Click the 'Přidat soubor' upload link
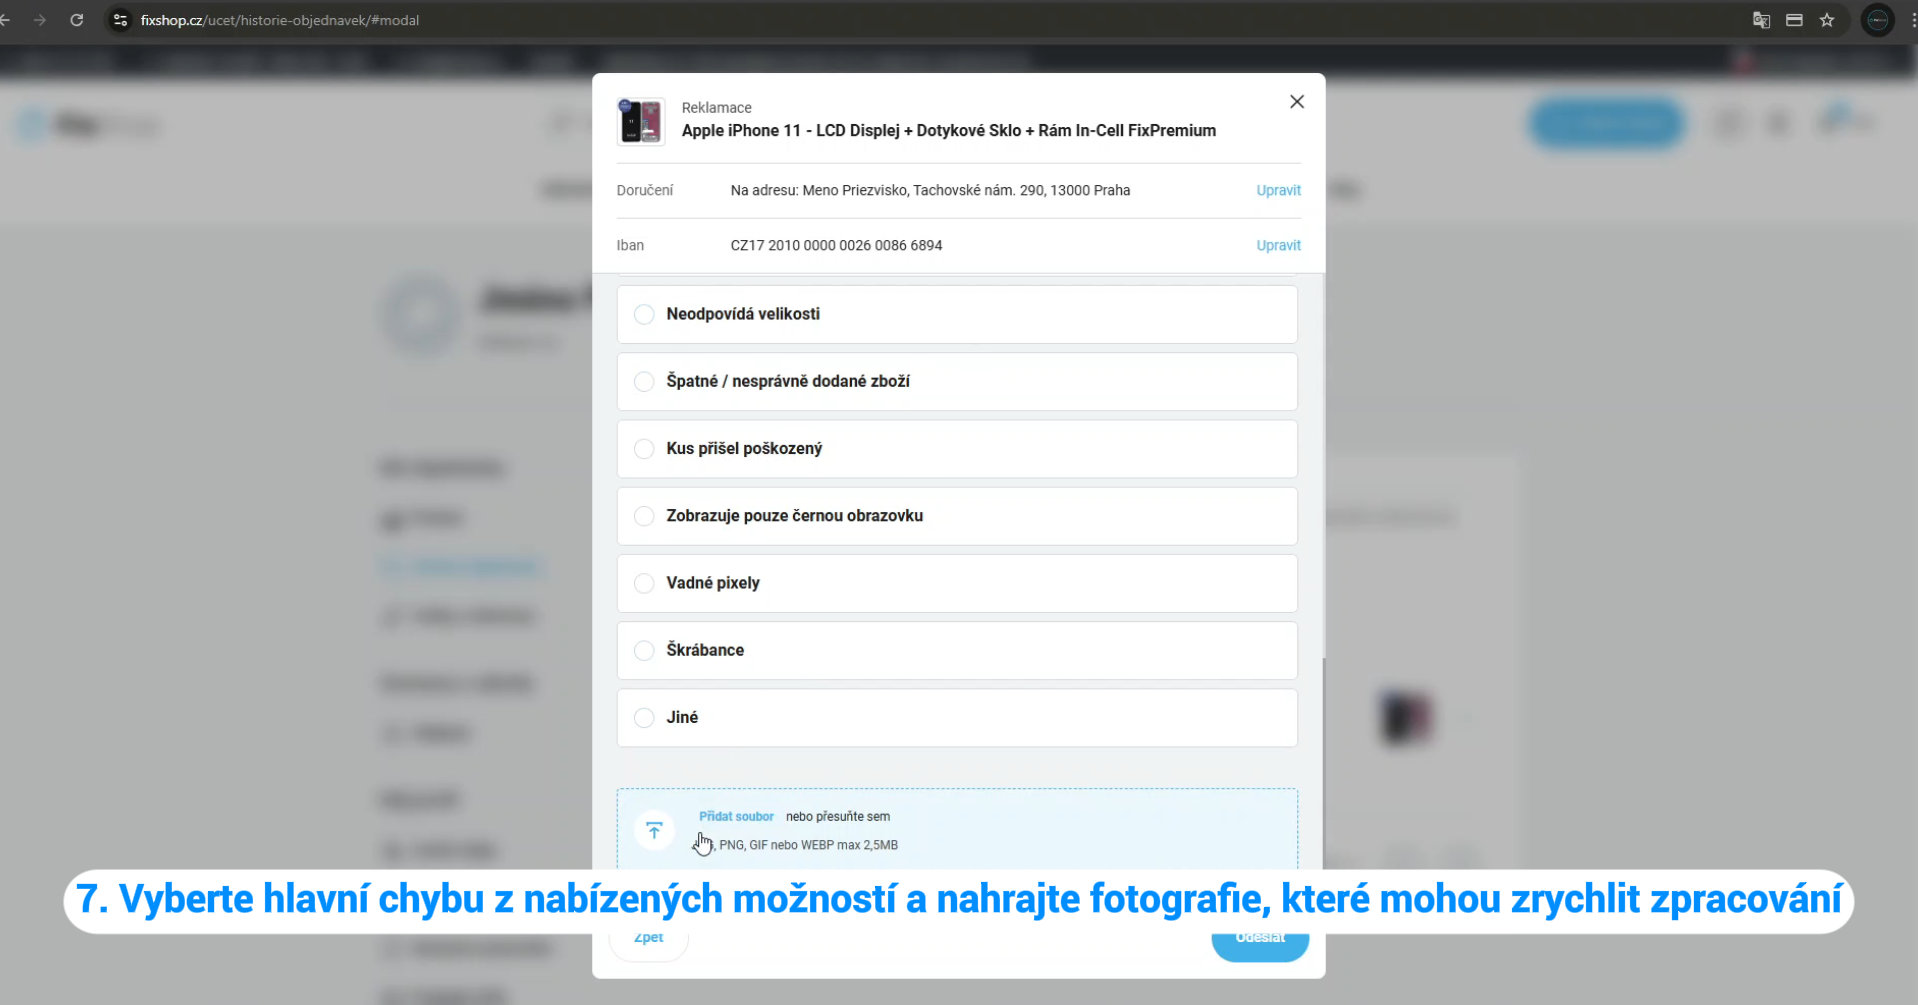1918x1005 pixels. [x=736, y=816]
